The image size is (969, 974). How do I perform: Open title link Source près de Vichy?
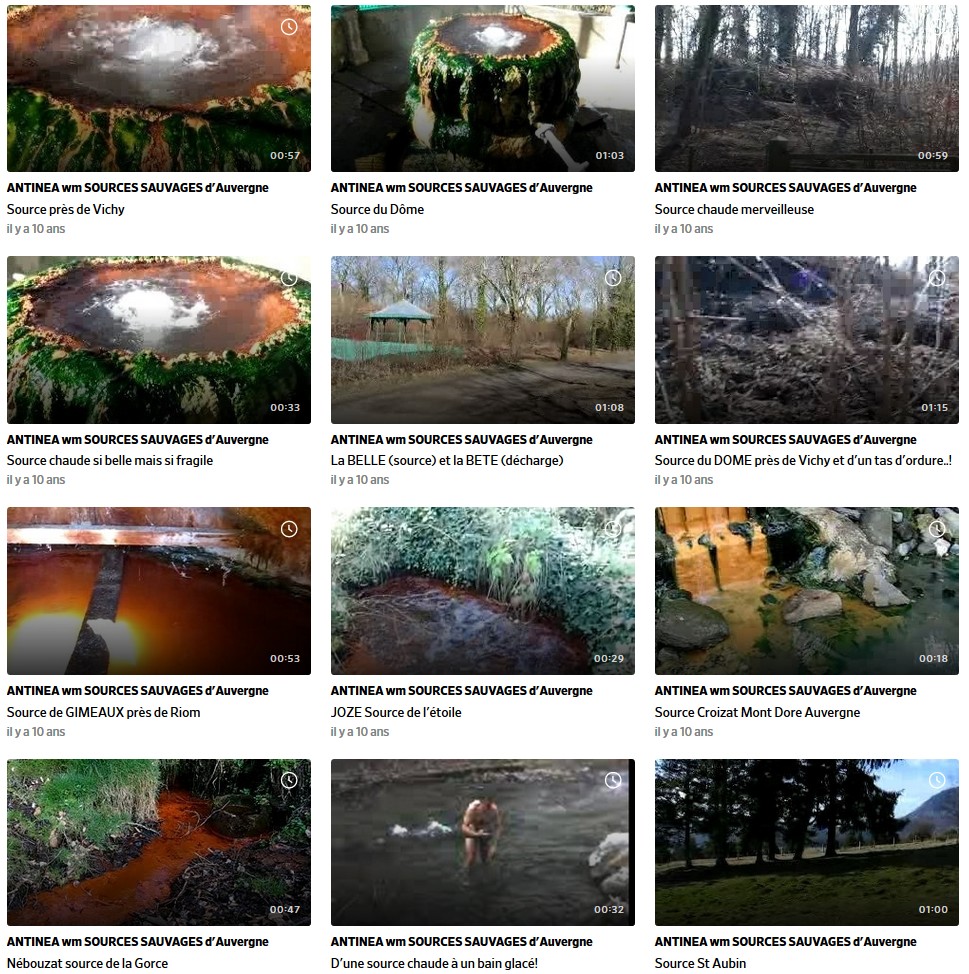tap(66, 209)
